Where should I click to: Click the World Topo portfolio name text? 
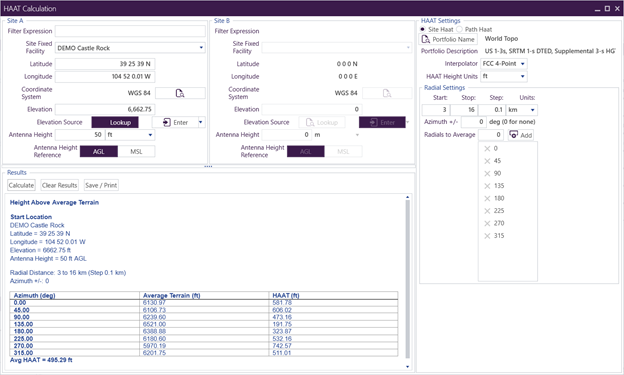(501, 39)
